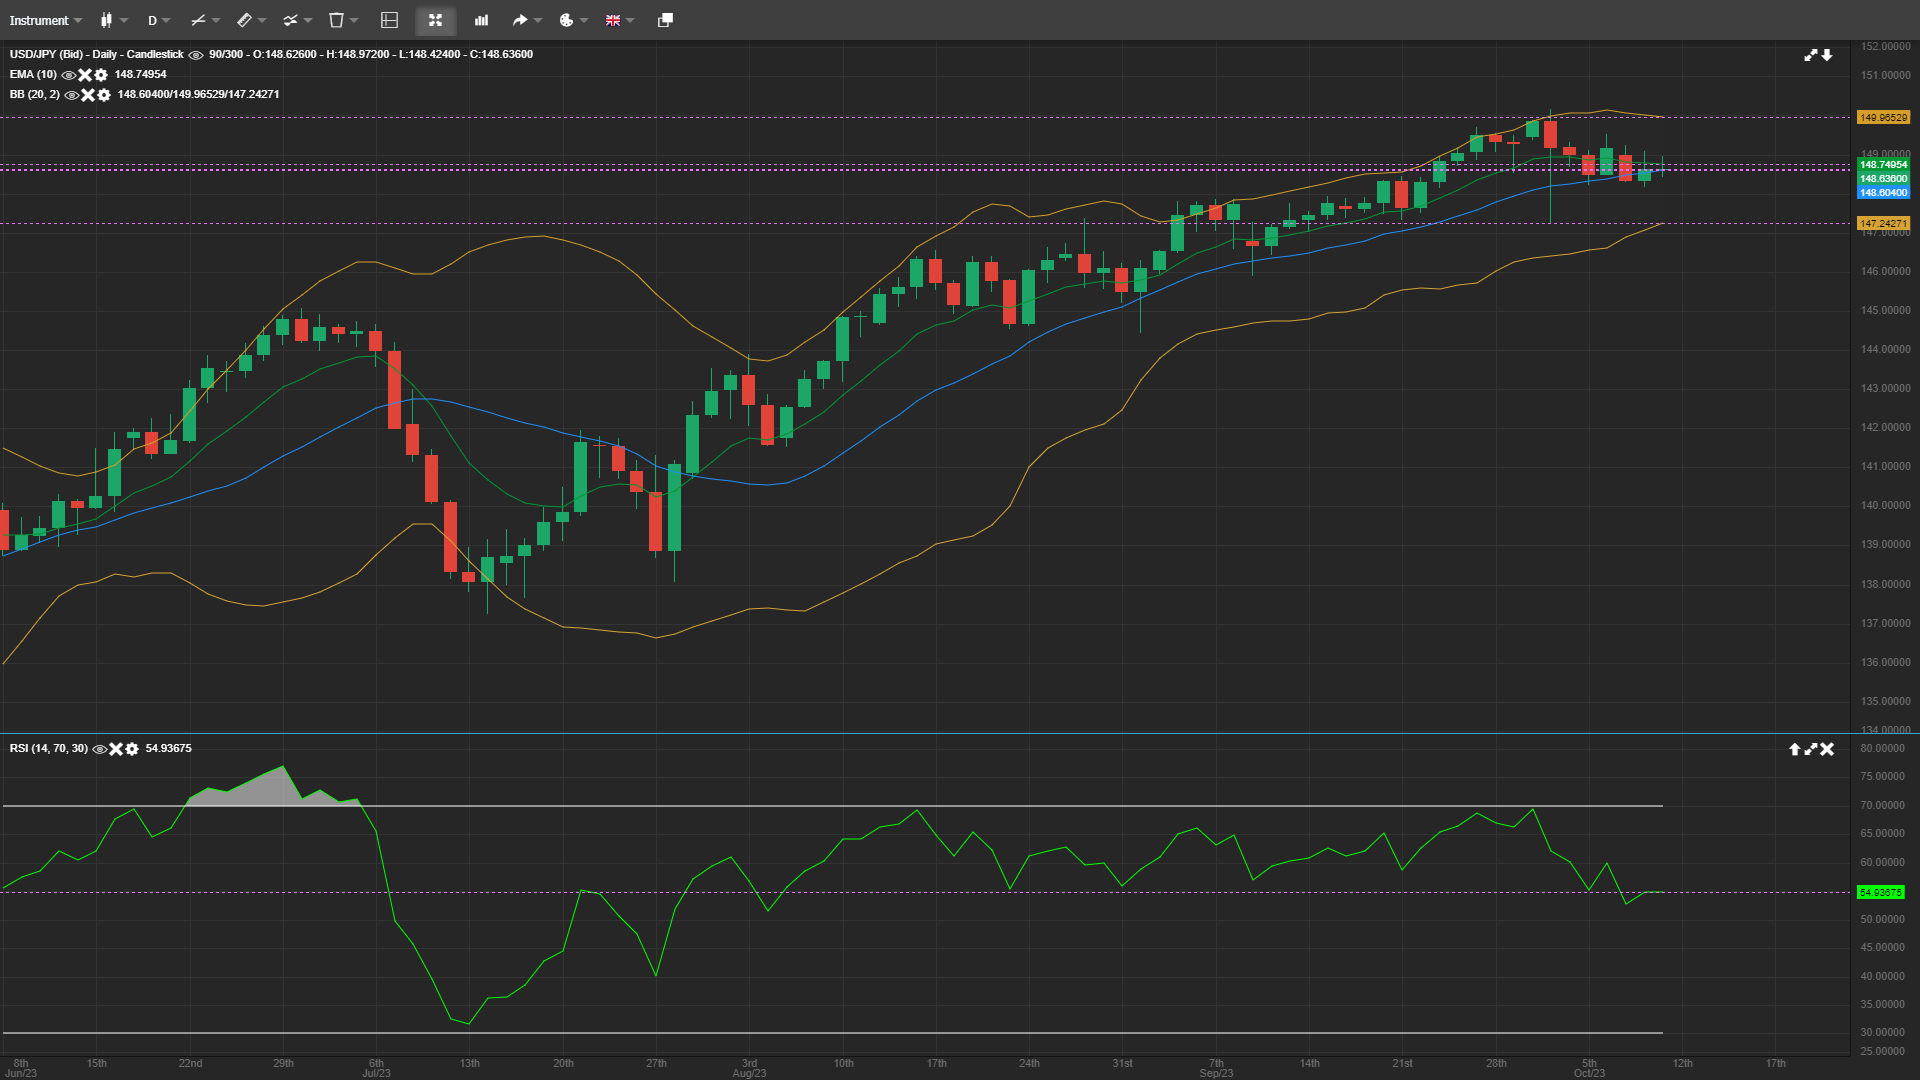
Task: Expand the share options dropdown arrow
Action: tap(538, 20)
